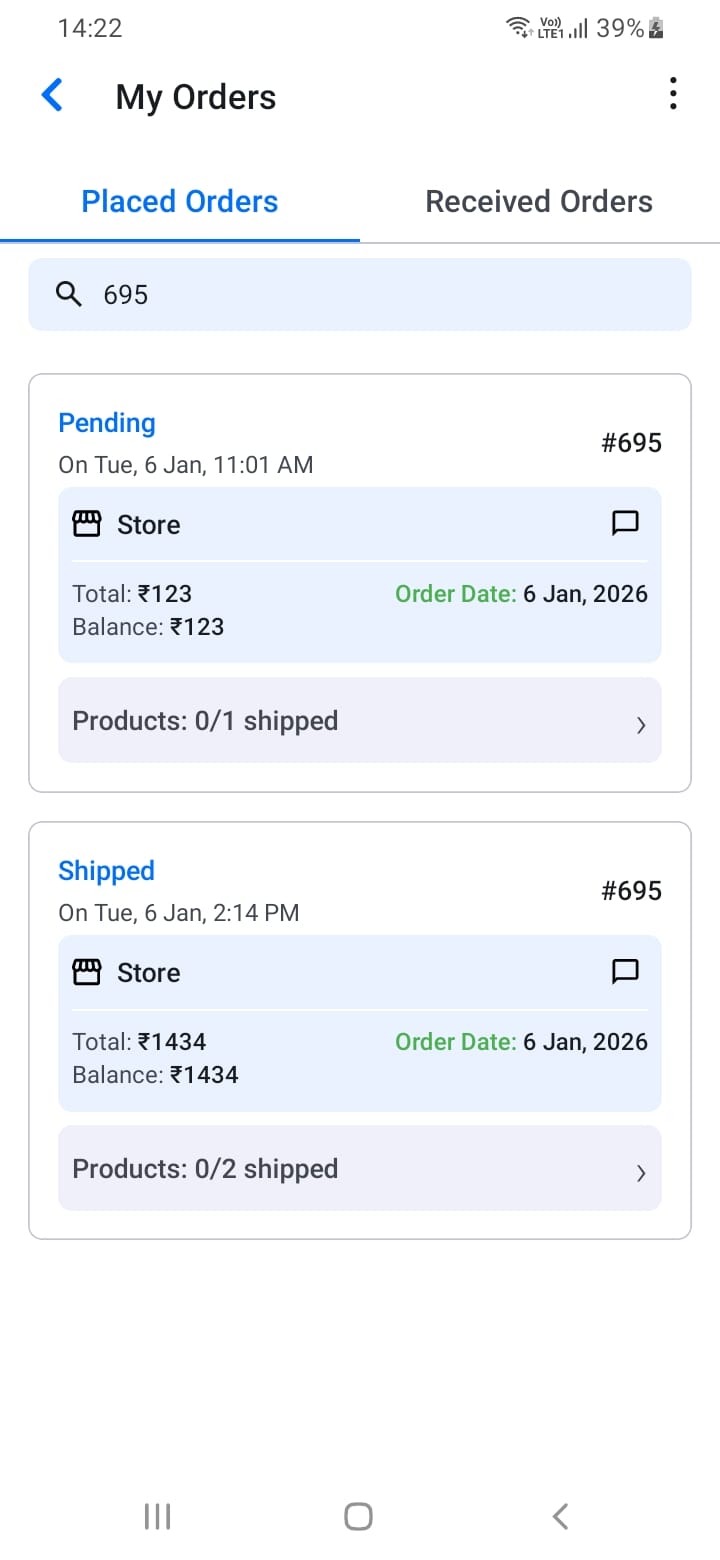Open chat for the Pending order
This screenshot has width=720, height=1560.
pos(625,523)
